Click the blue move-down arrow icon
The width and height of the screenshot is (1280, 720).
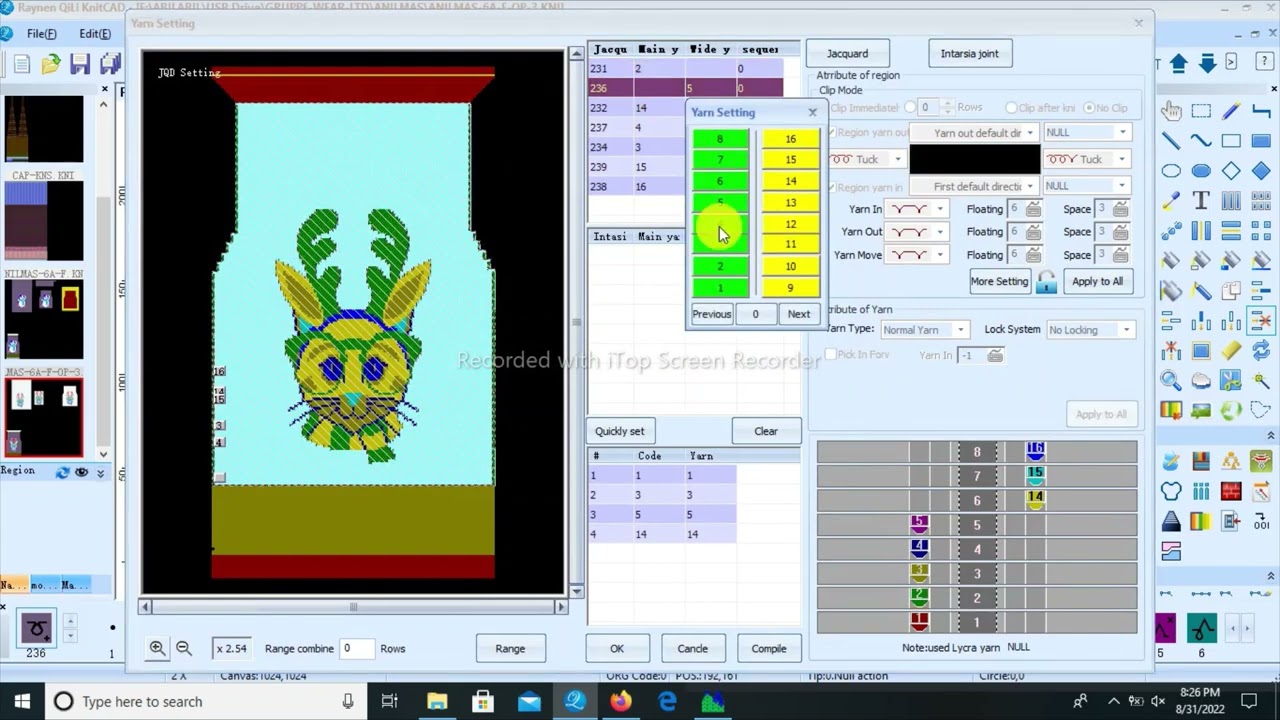coord(1207,63)
